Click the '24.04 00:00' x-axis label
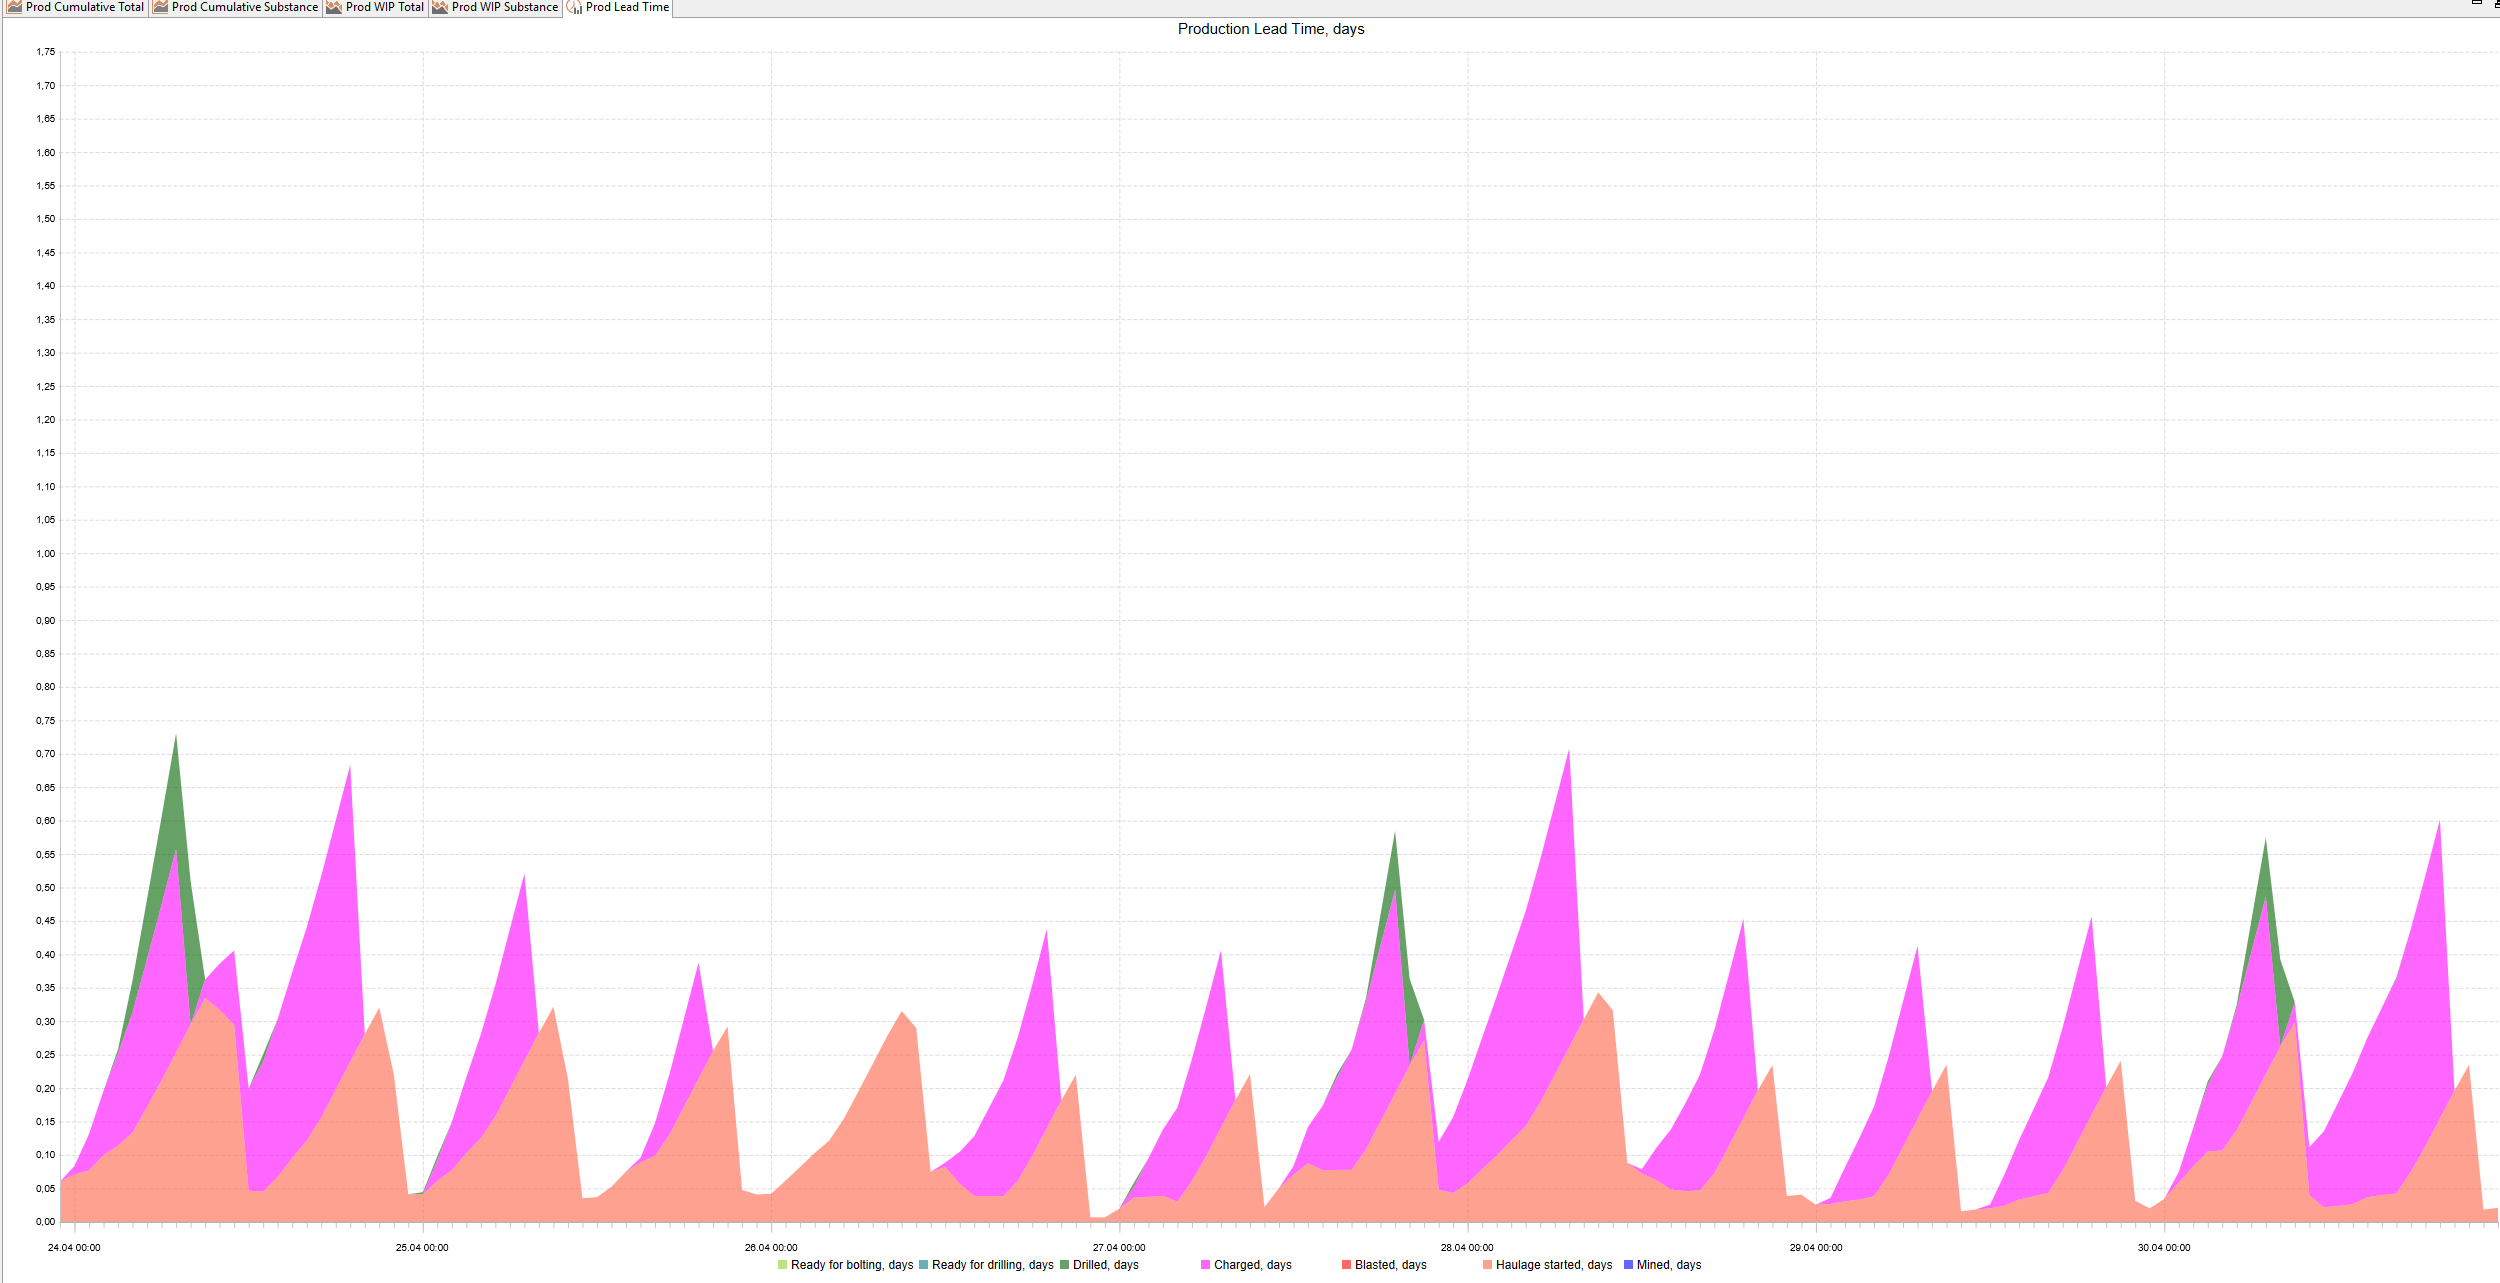2500x1283 pixels. pos(74,1248)
